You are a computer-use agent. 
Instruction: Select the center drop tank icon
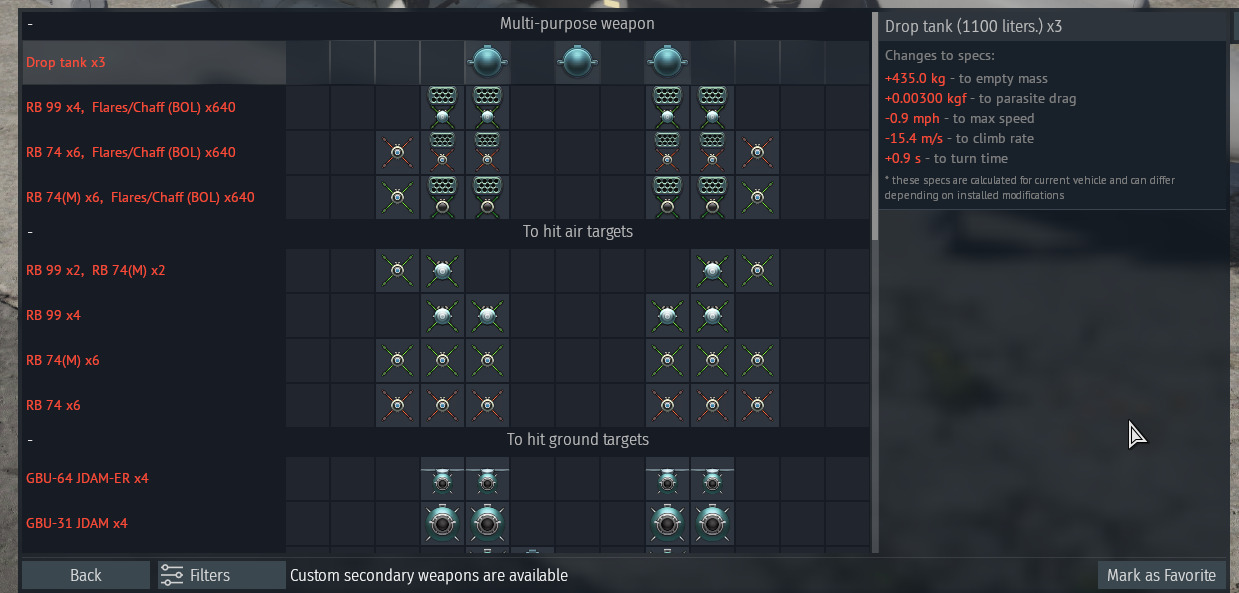(x=577, y=62)
